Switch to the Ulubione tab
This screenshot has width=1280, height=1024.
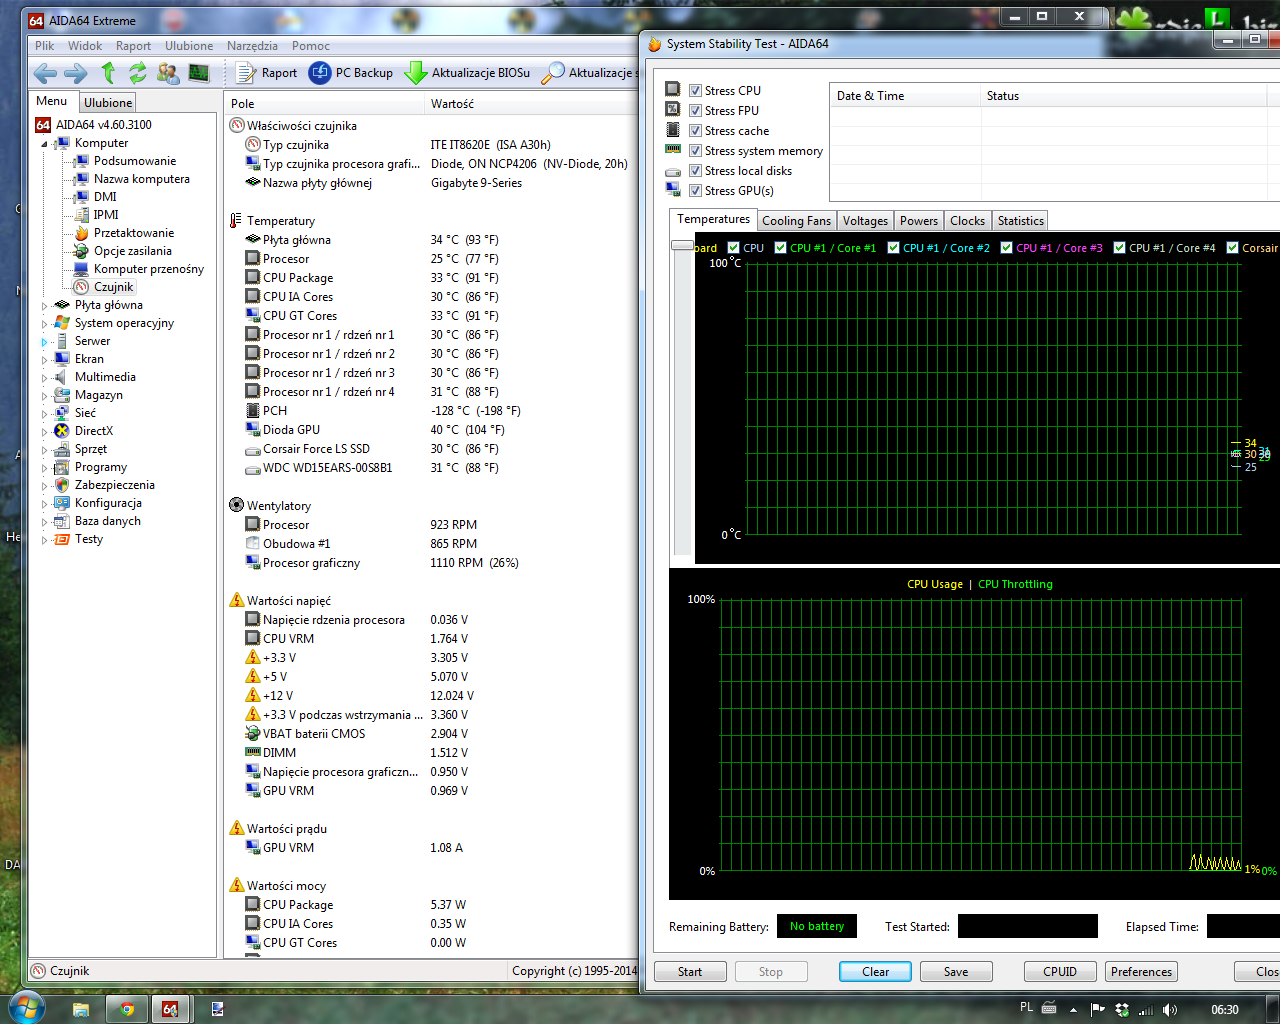(108, 103)
